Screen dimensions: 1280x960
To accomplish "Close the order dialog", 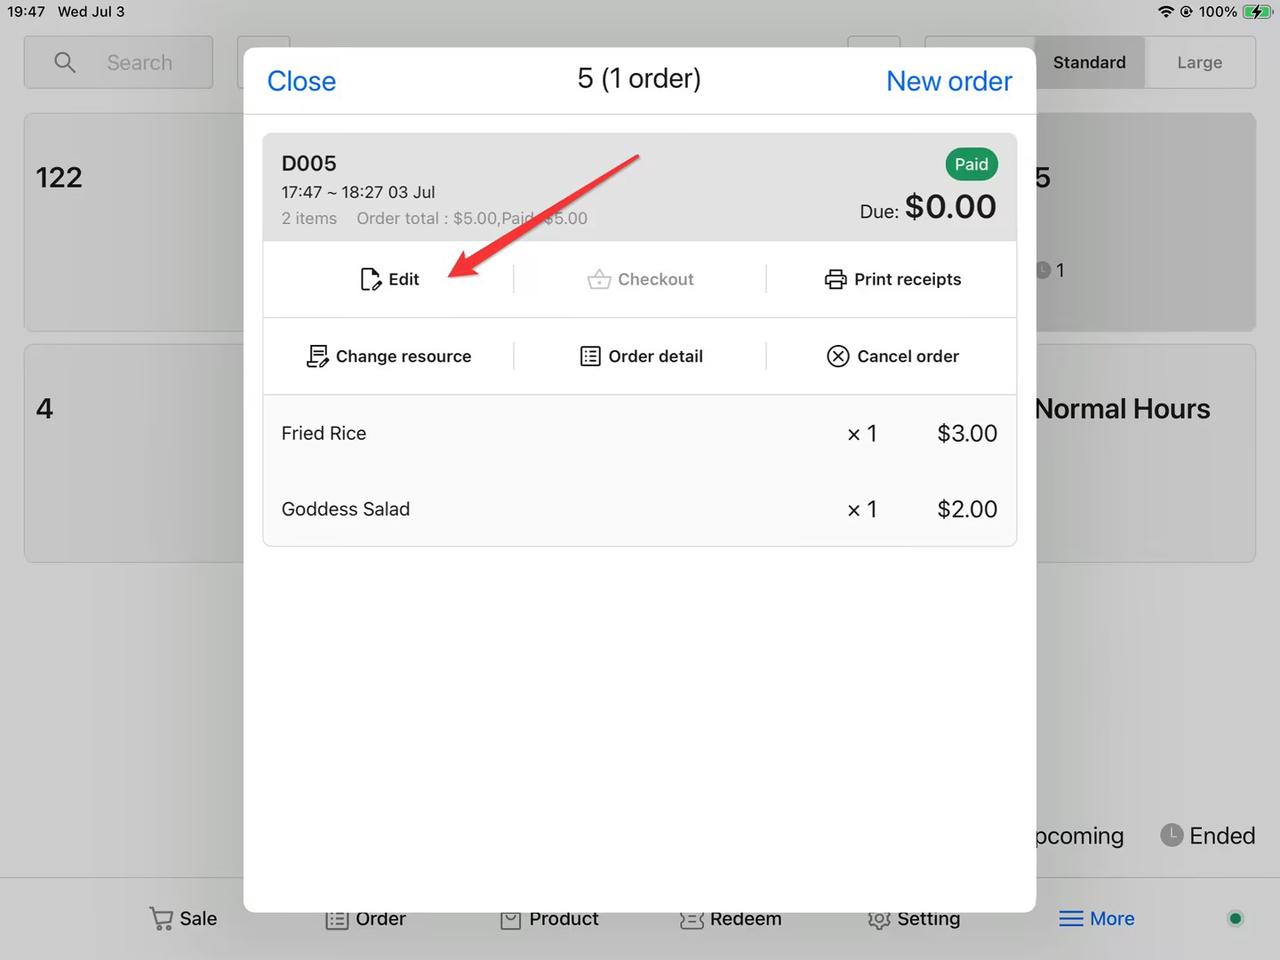I will (301, 81).
